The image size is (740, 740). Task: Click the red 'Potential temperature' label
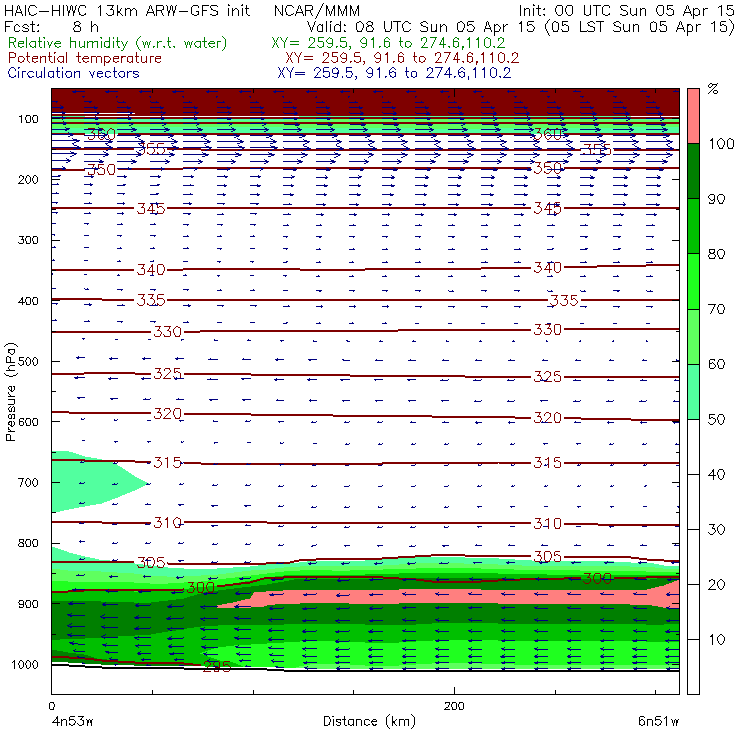coord(85,58)
